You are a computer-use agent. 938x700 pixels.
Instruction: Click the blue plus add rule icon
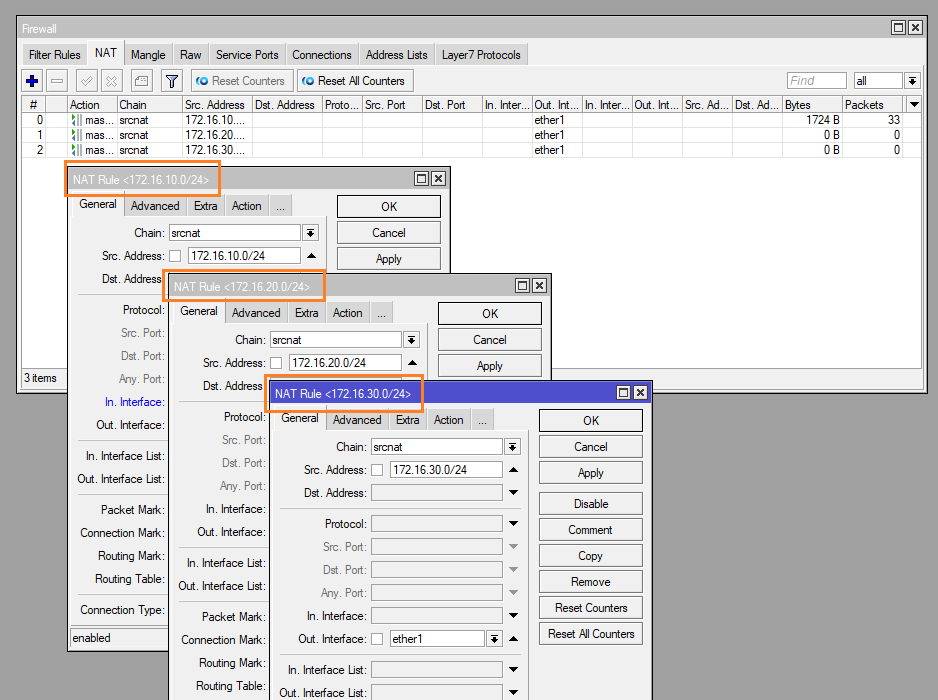click(x=33, y=81)
